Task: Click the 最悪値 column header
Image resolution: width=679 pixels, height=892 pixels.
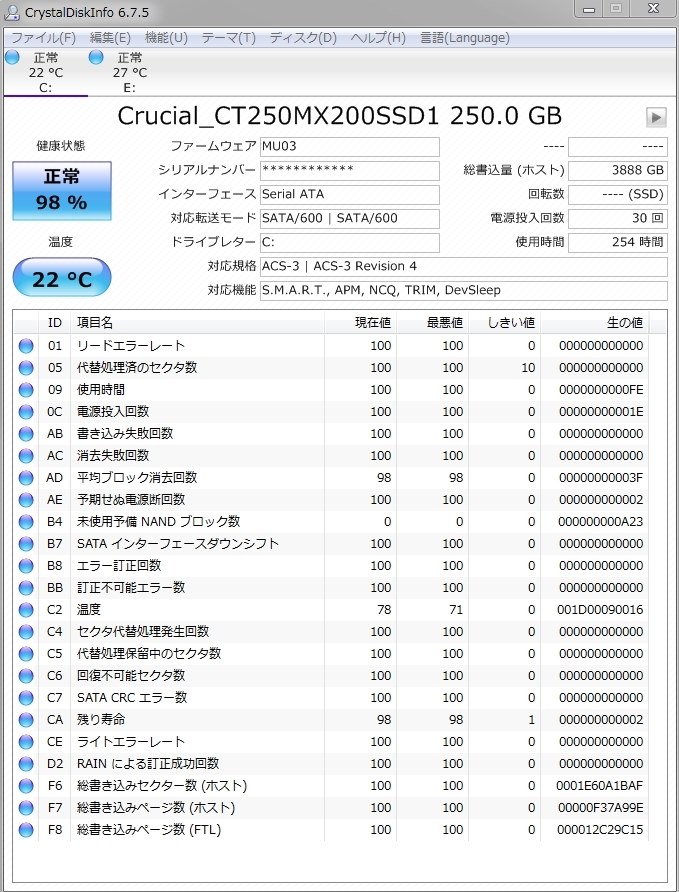Action: pyautogui.click(x=433, y=323)
